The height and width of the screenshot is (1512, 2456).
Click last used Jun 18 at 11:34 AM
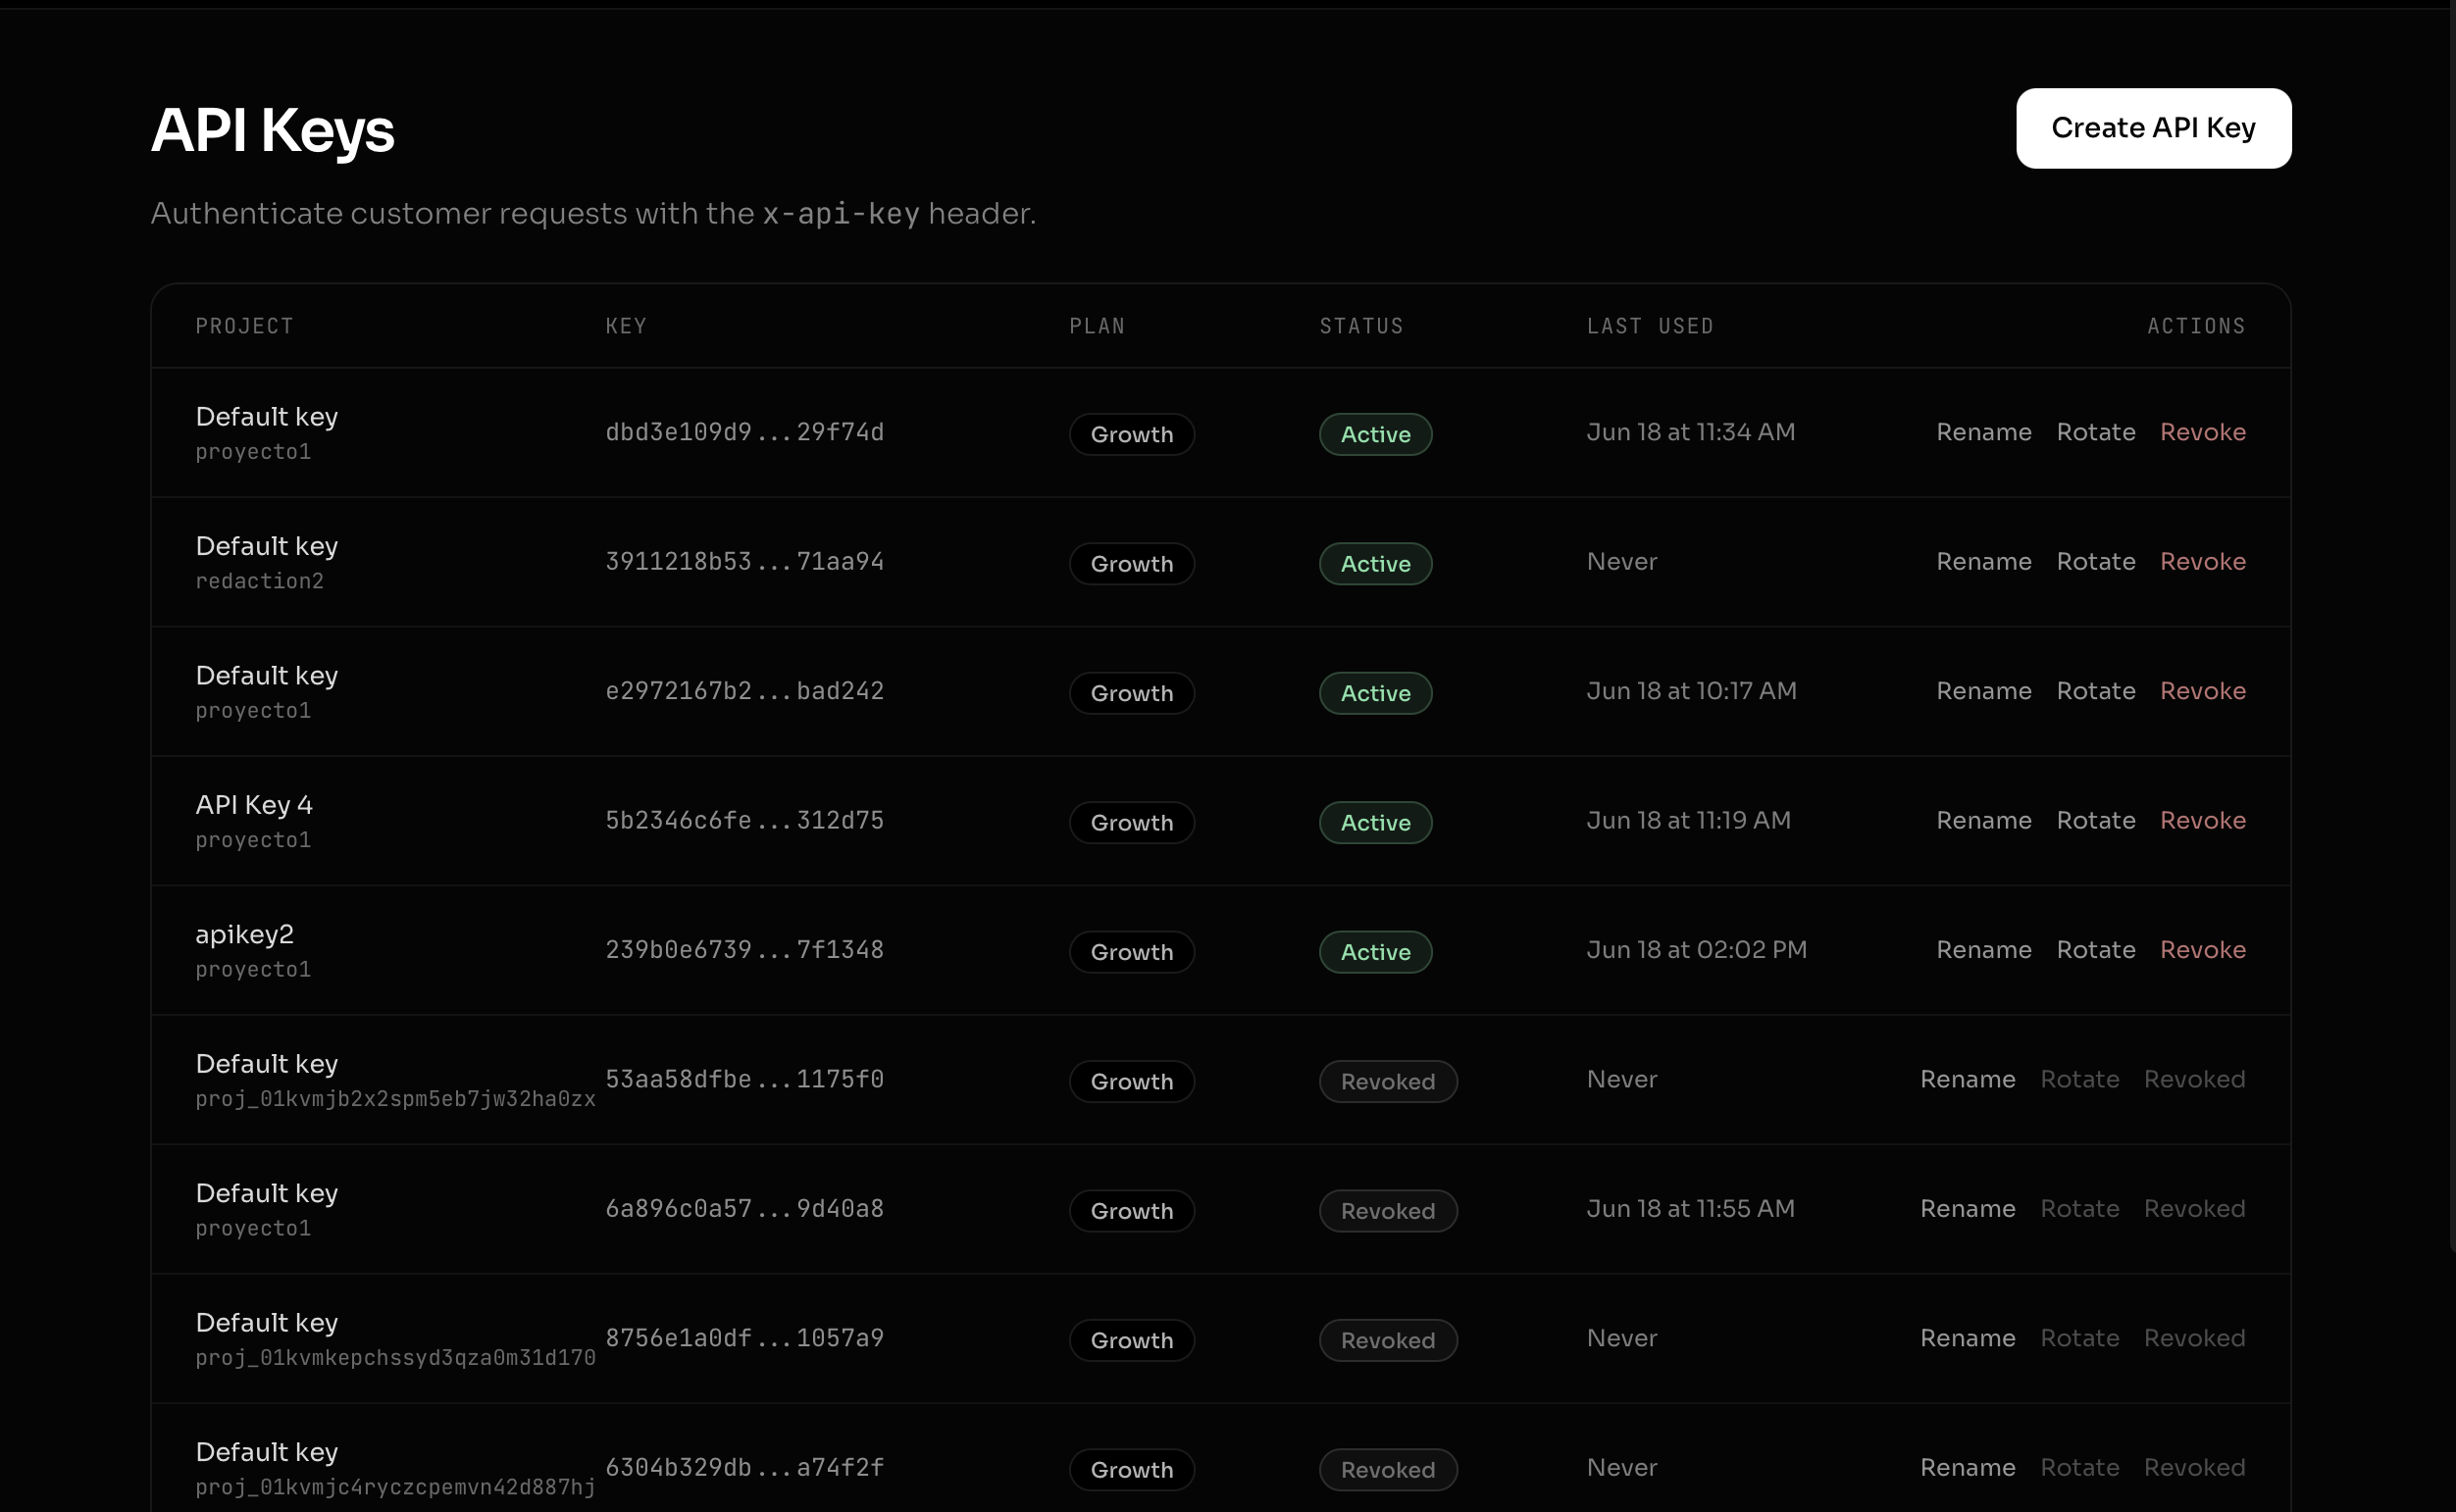coord(1690,432)
